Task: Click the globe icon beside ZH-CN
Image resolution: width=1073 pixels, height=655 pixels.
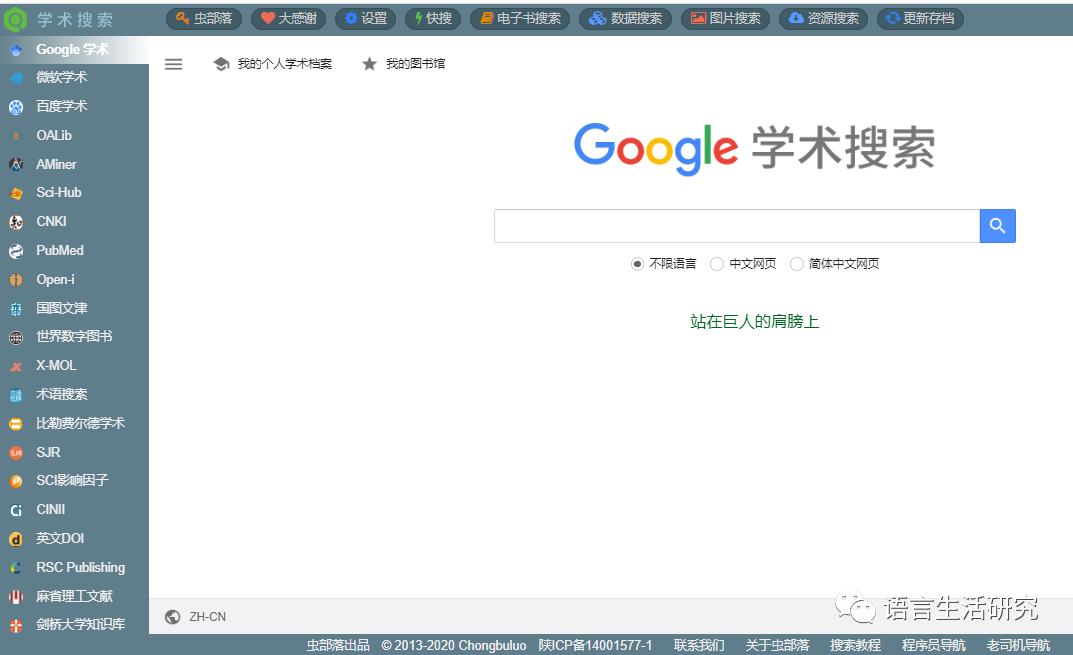Action: (172, 617)
